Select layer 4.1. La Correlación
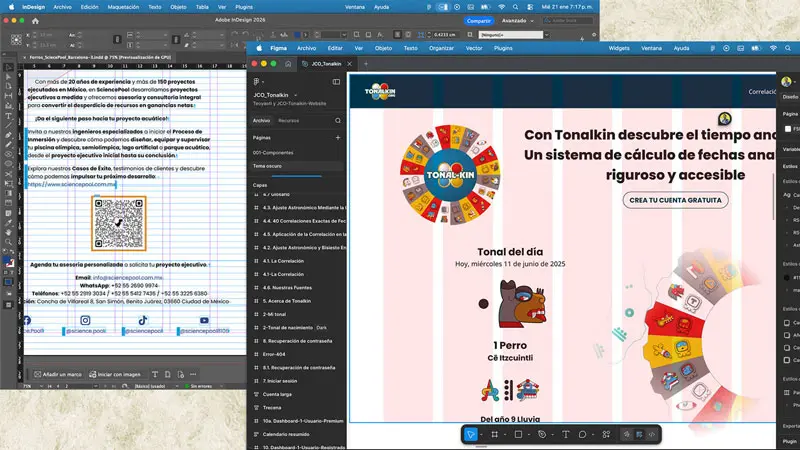 click(283, 261)
